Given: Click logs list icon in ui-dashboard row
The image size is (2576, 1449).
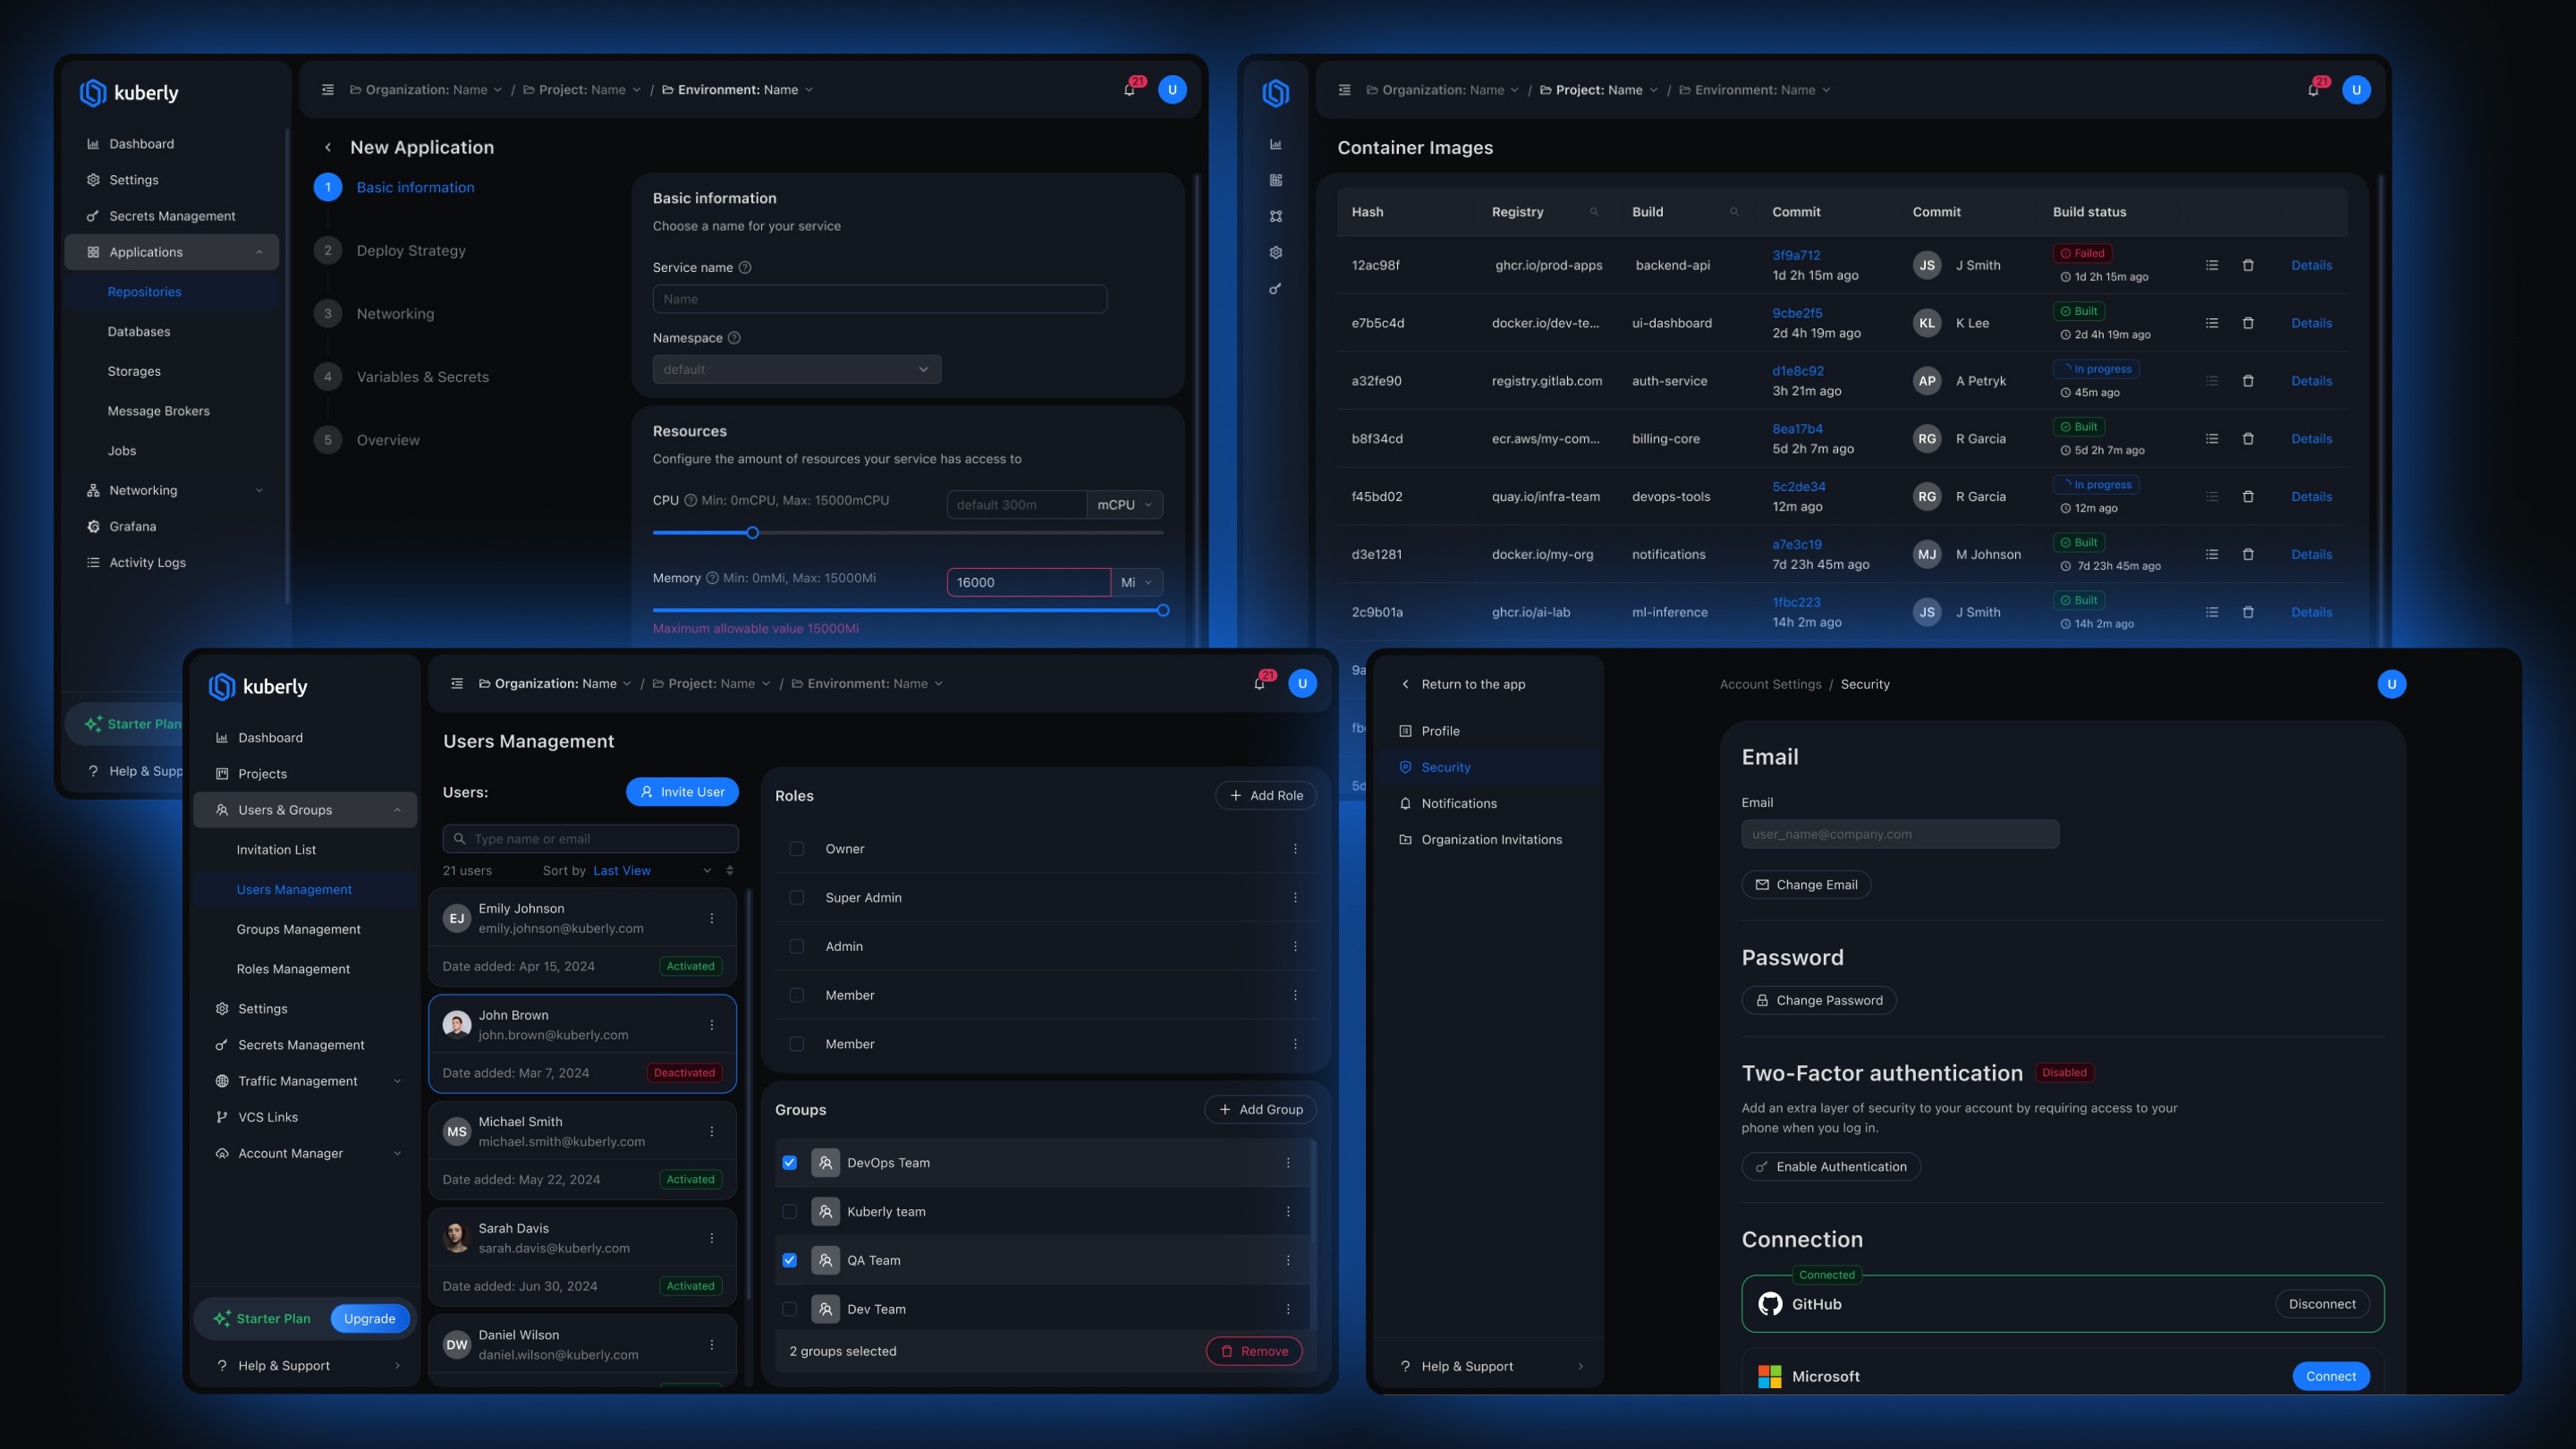Looking at the screenshot, I should pyautogui.click(x=2212, y=323).
